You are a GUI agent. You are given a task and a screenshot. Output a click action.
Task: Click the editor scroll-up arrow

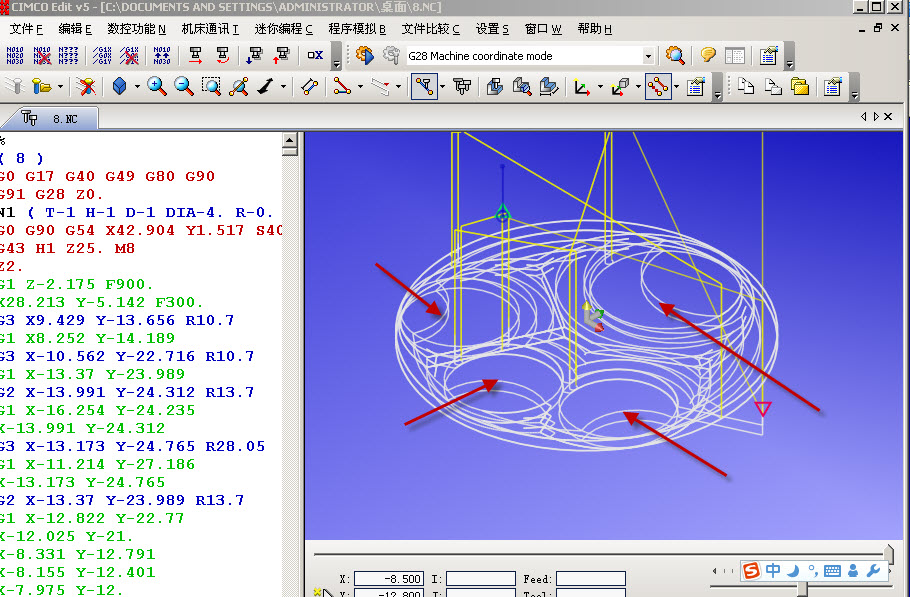click(290, 140)
